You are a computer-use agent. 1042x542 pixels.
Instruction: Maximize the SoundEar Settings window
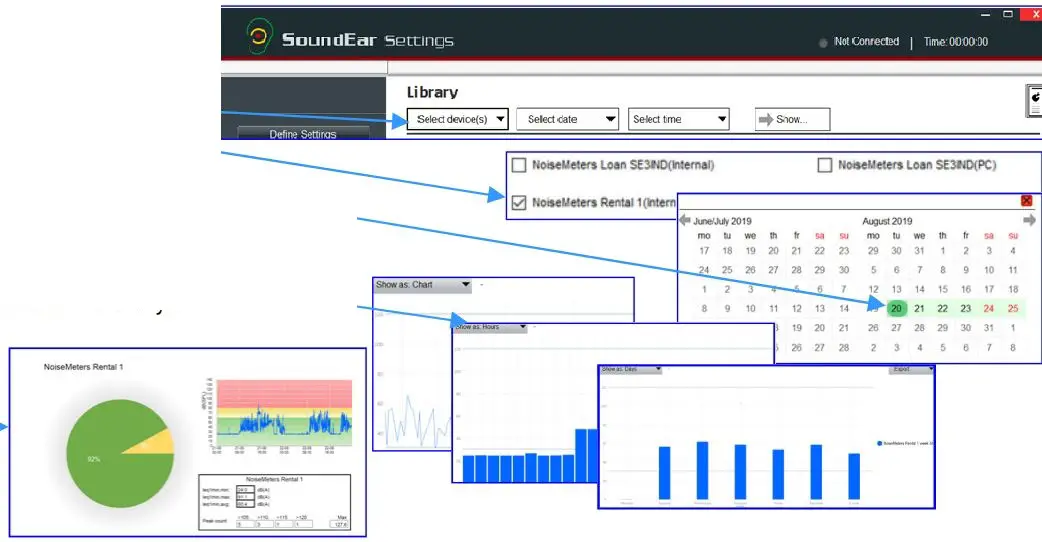click(1007, 14)
